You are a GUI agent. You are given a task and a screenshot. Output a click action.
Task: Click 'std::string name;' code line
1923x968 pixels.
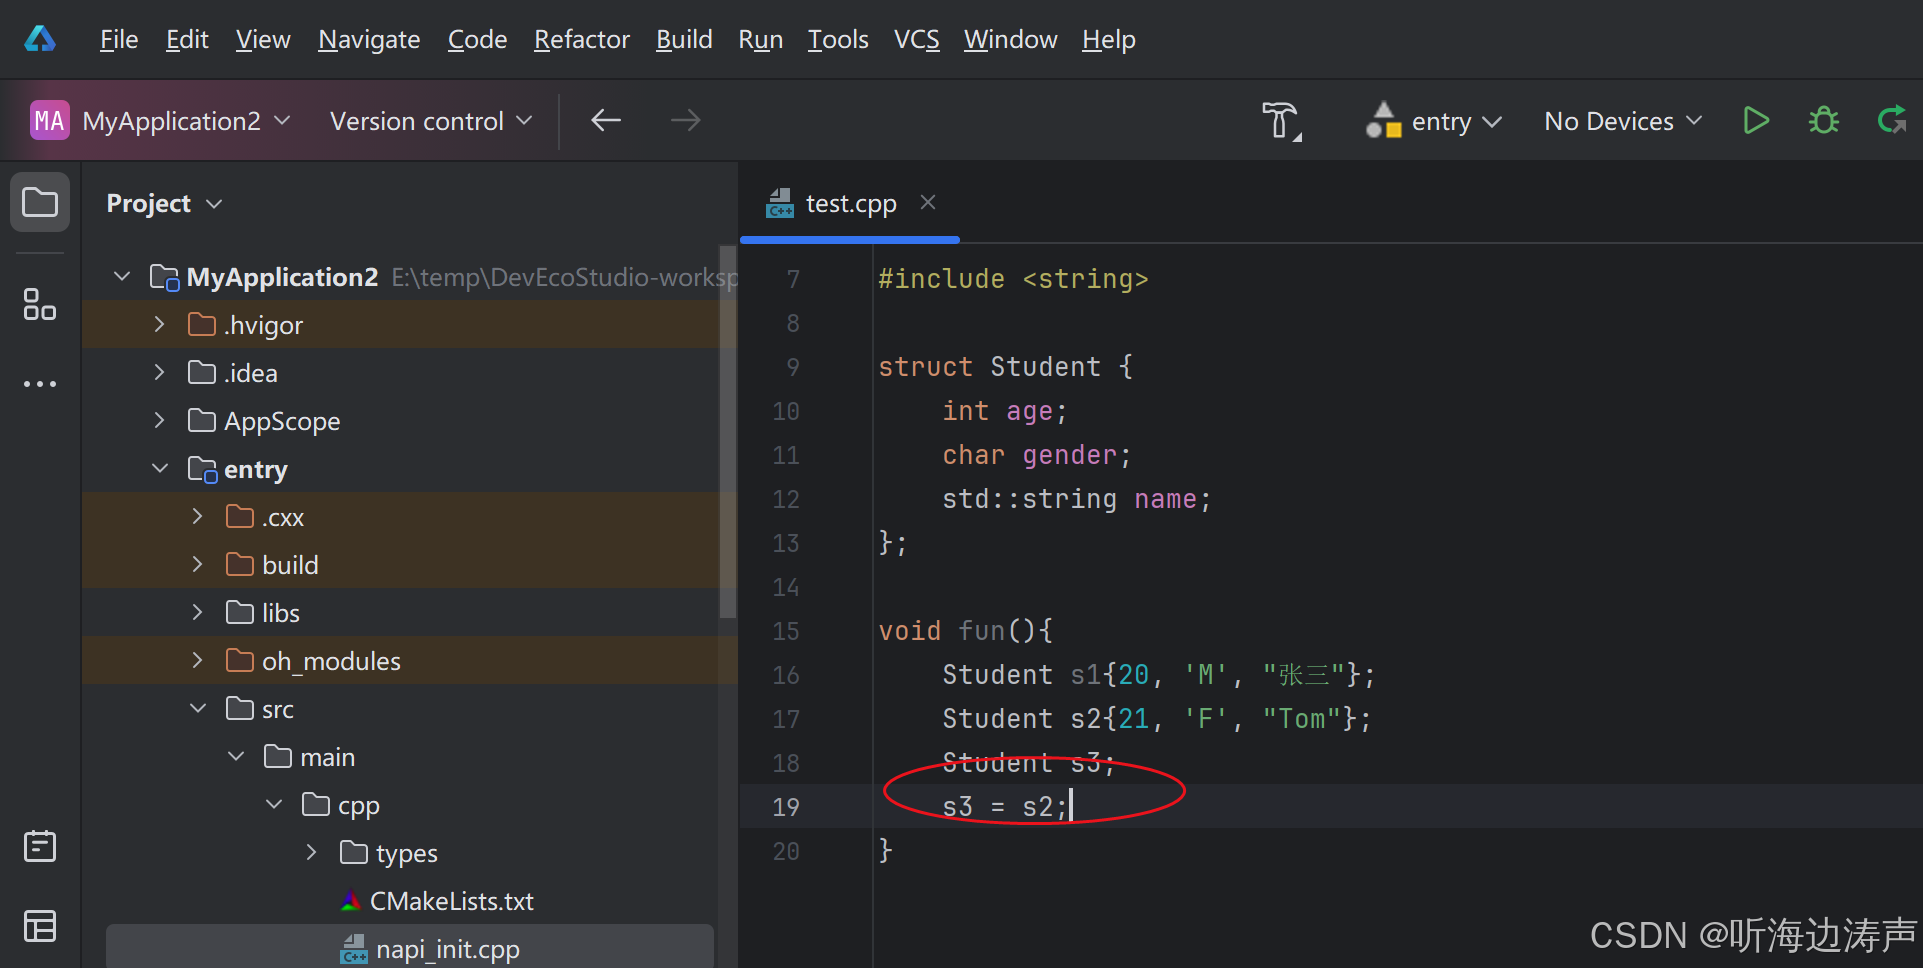pyautogui.click(x=1077, y=499)
